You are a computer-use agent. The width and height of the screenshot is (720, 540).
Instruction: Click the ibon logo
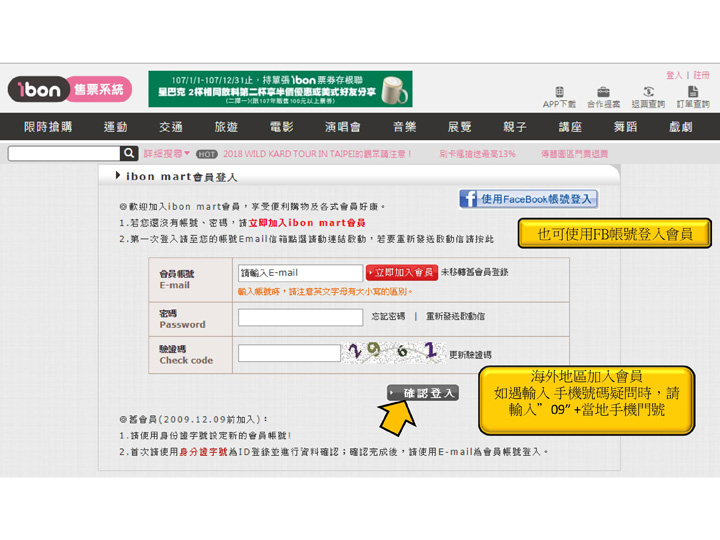(x=40, y=89)
